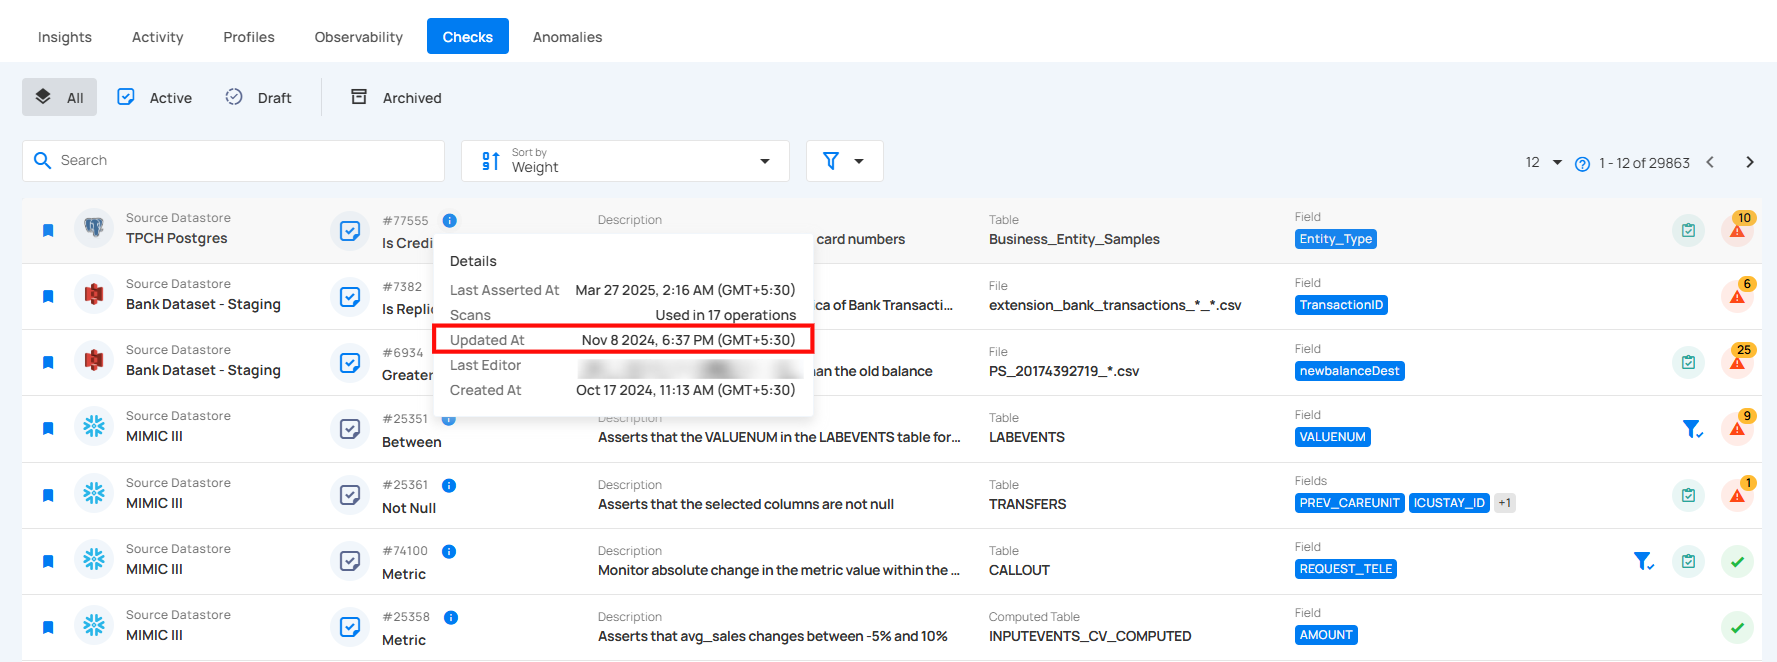Toggle bookmark on check #25351 row

coord(48,429)
